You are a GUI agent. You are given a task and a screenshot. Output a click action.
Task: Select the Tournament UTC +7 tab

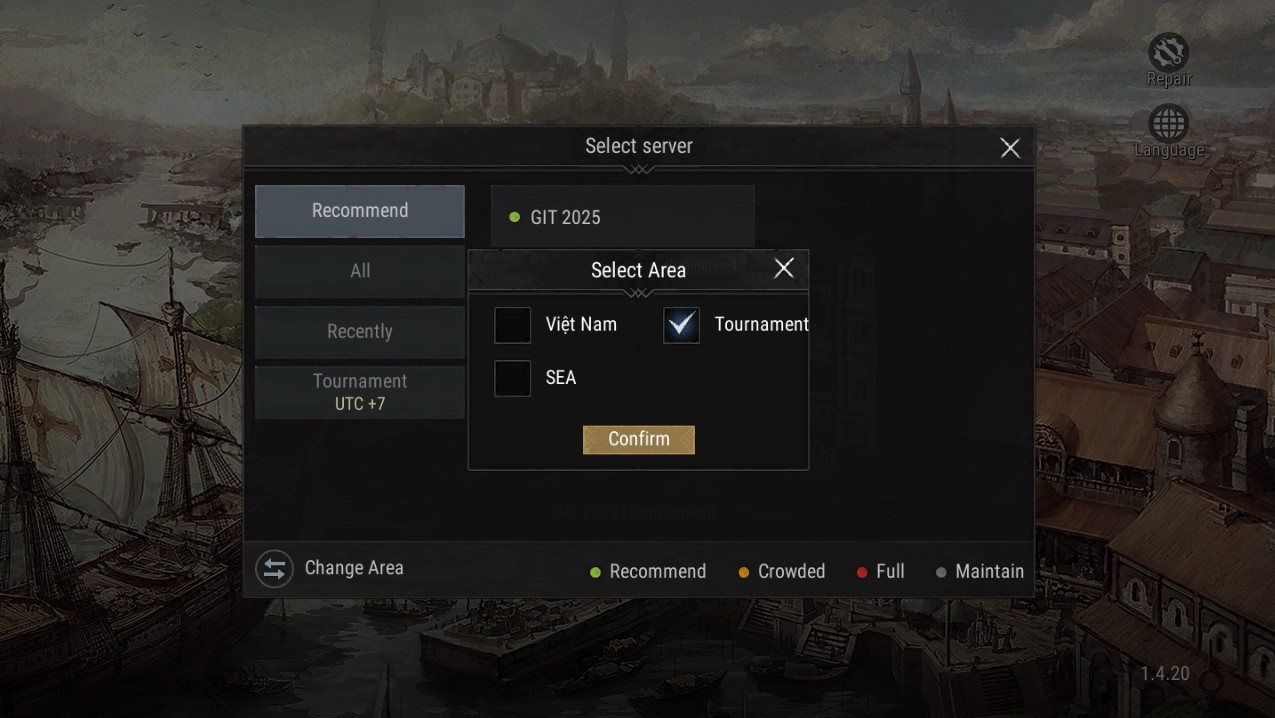pyautogui.click(x=360, y=392)
